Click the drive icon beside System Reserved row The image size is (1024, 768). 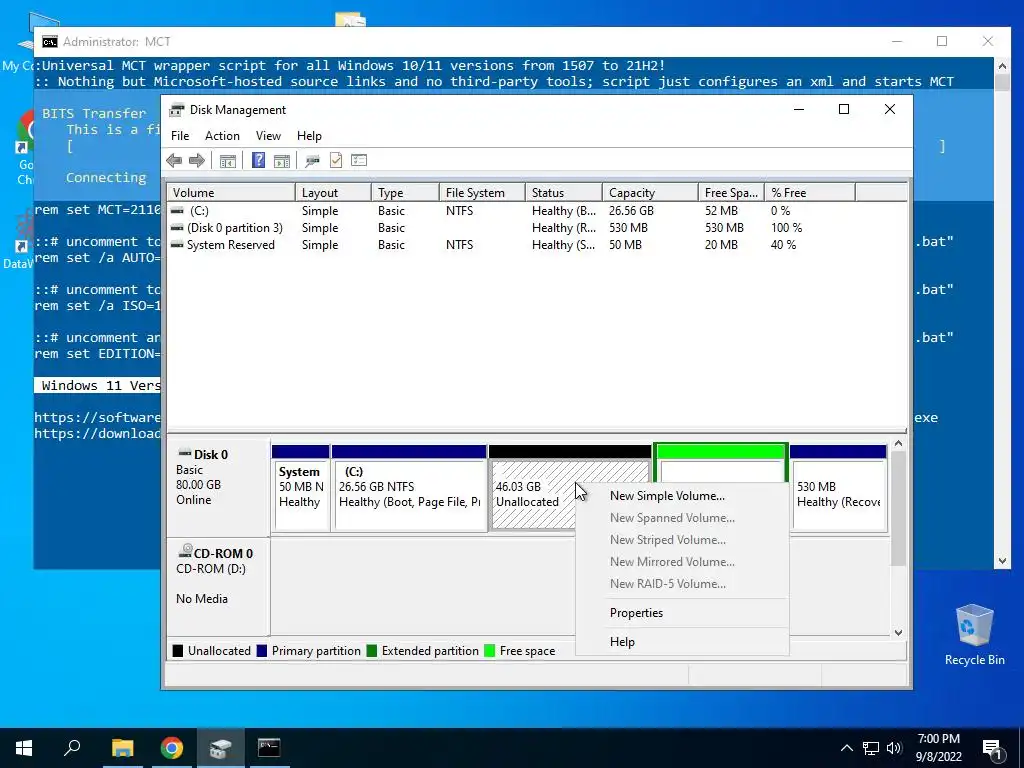click(177, 245)
